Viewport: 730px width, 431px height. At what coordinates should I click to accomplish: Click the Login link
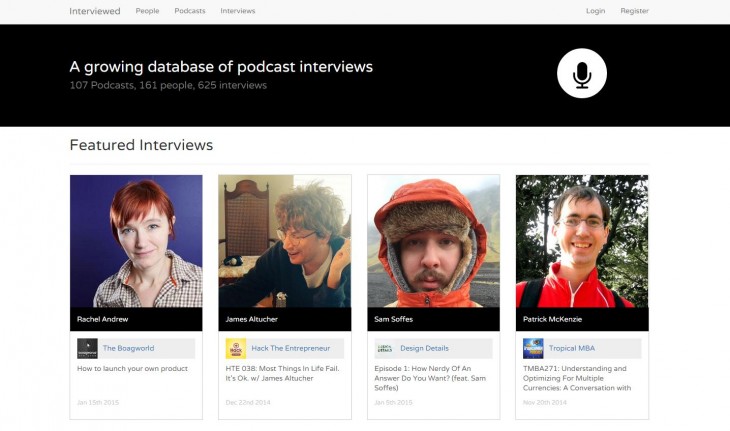[595, 11]
